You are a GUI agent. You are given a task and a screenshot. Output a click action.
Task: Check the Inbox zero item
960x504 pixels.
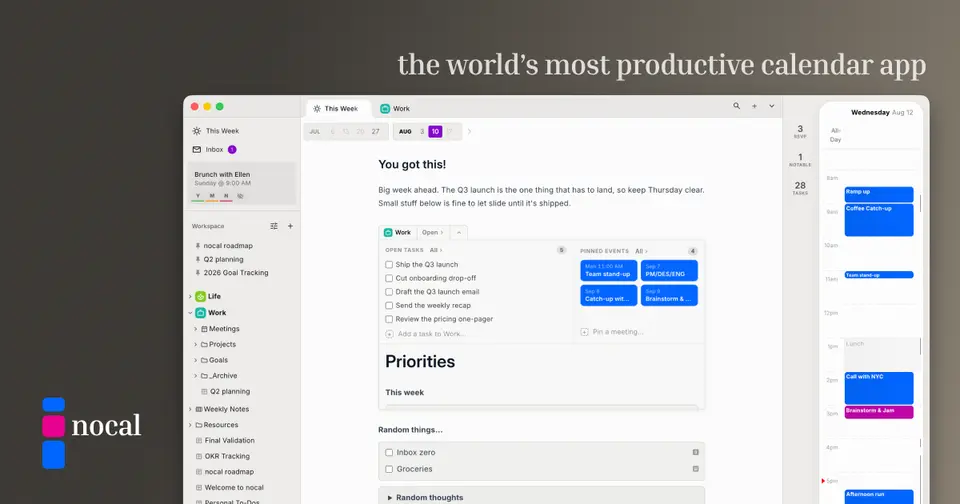click(x=389, y=453)
